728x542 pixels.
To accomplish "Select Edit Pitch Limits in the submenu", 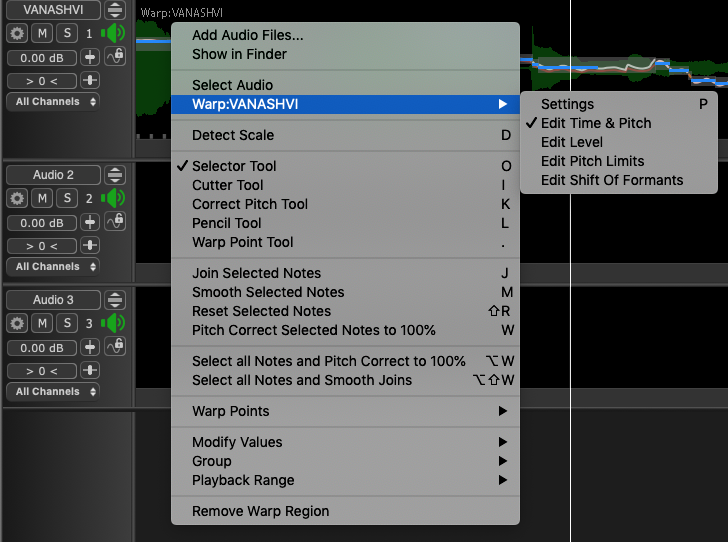I will [x=592, y=161].
